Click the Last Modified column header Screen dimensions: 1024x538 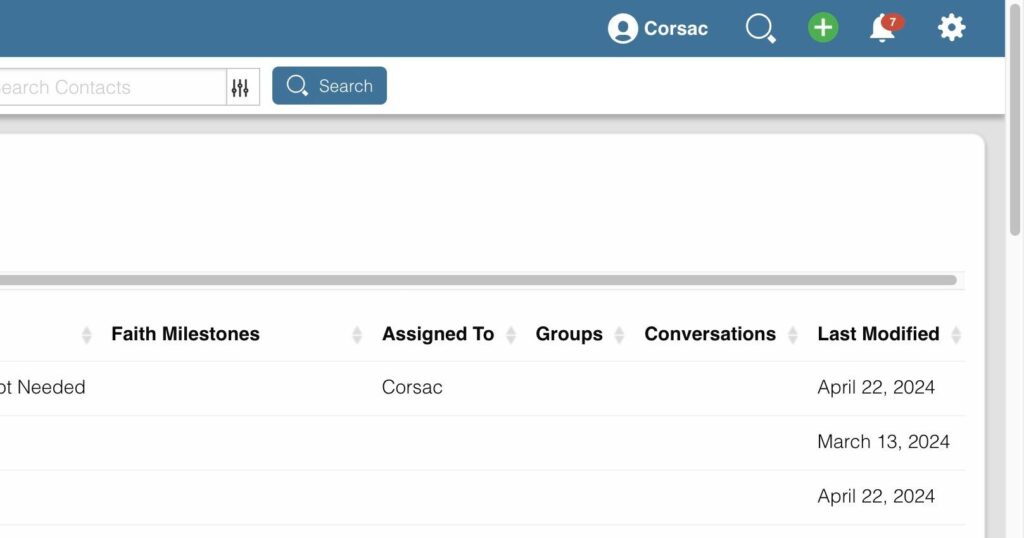coord(878,334)
